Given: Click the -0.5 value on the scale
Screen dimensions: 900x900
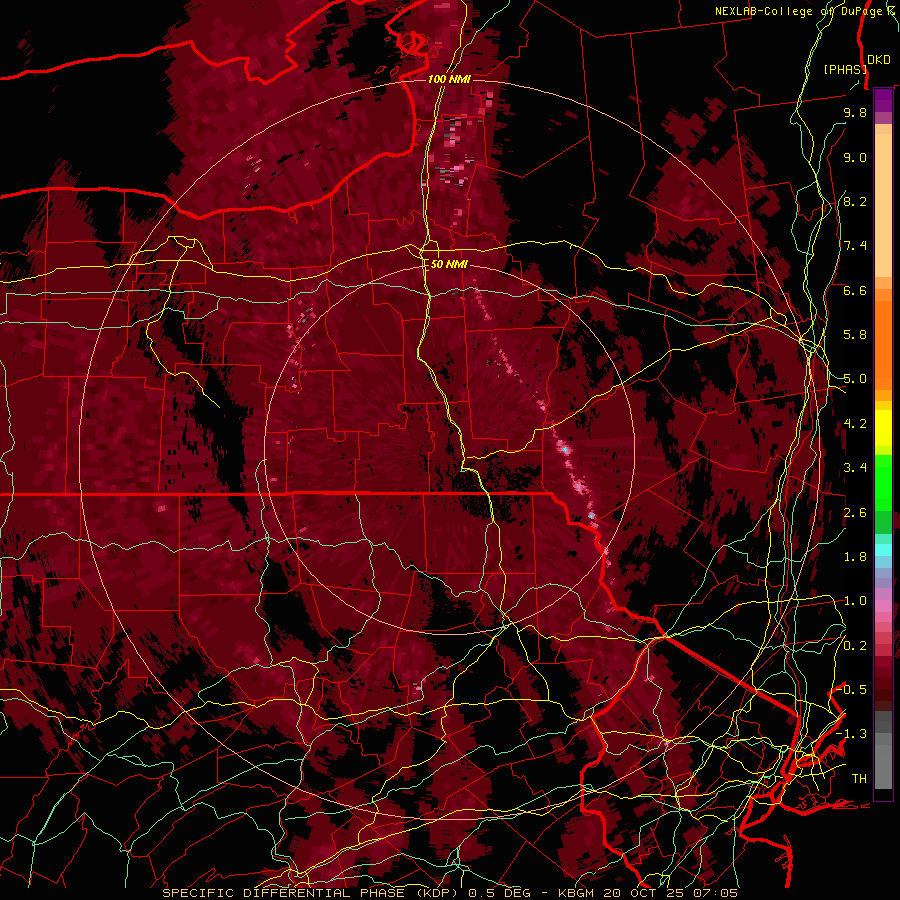Looking at the screenshot, I should (x=852, y=690).
